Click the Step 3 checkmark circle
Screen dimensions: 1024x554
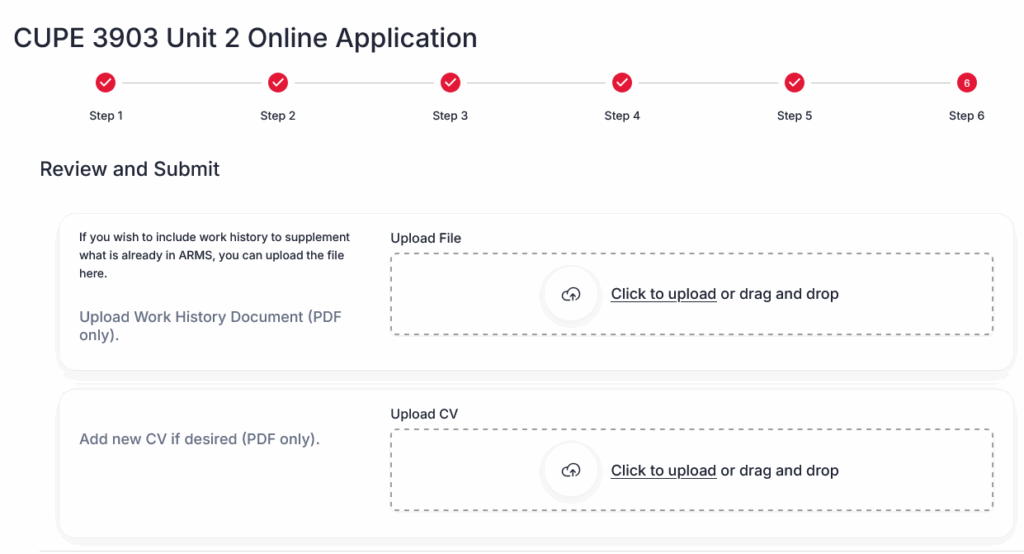(x=450, y=83)
